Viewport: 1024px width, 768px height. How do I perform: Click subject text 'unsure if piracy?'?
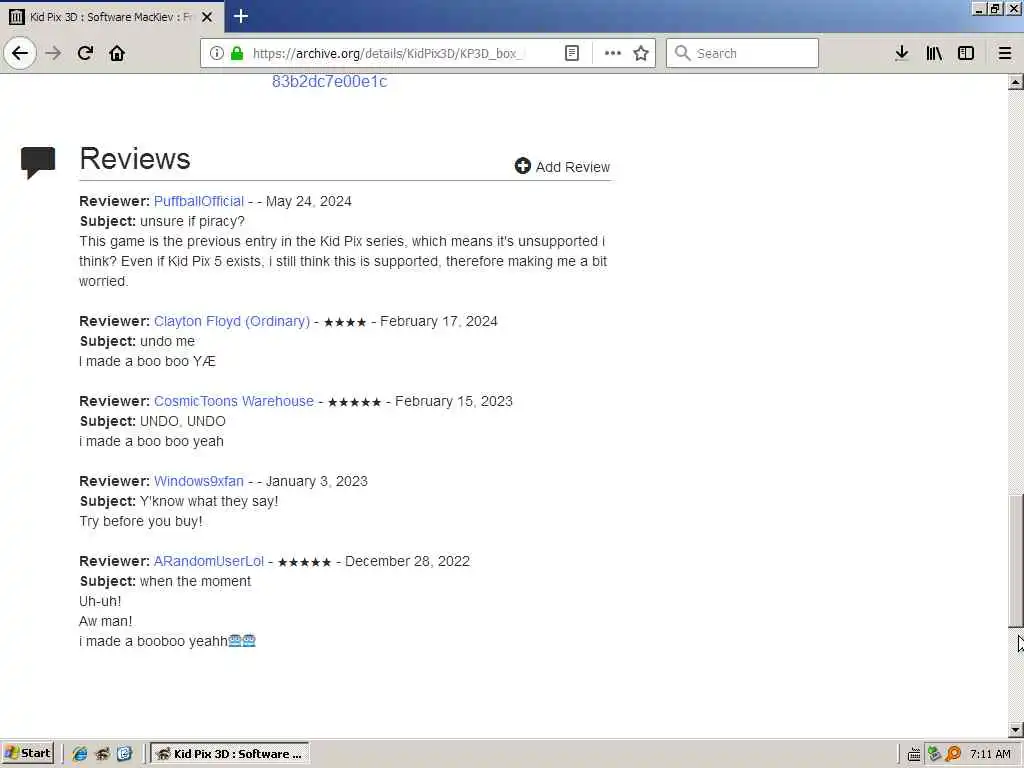point(192,221)
